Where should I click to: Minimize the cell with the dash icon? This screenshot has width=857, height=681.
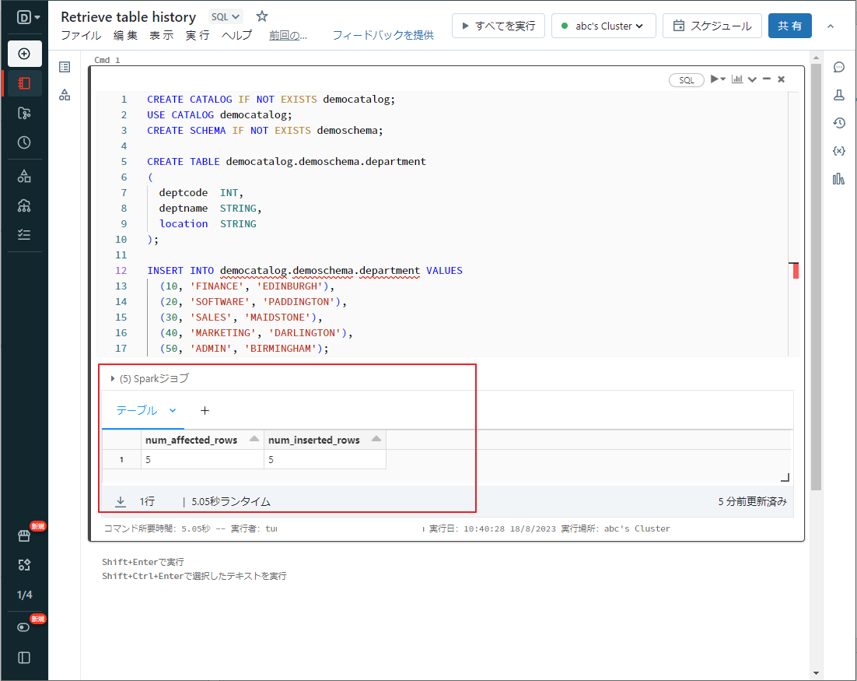click(x=767, y=80)
